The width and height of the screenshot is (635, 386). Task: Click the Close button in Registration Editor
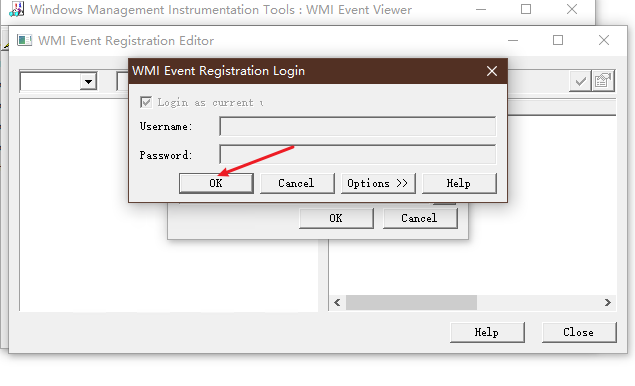click(579, 333)
